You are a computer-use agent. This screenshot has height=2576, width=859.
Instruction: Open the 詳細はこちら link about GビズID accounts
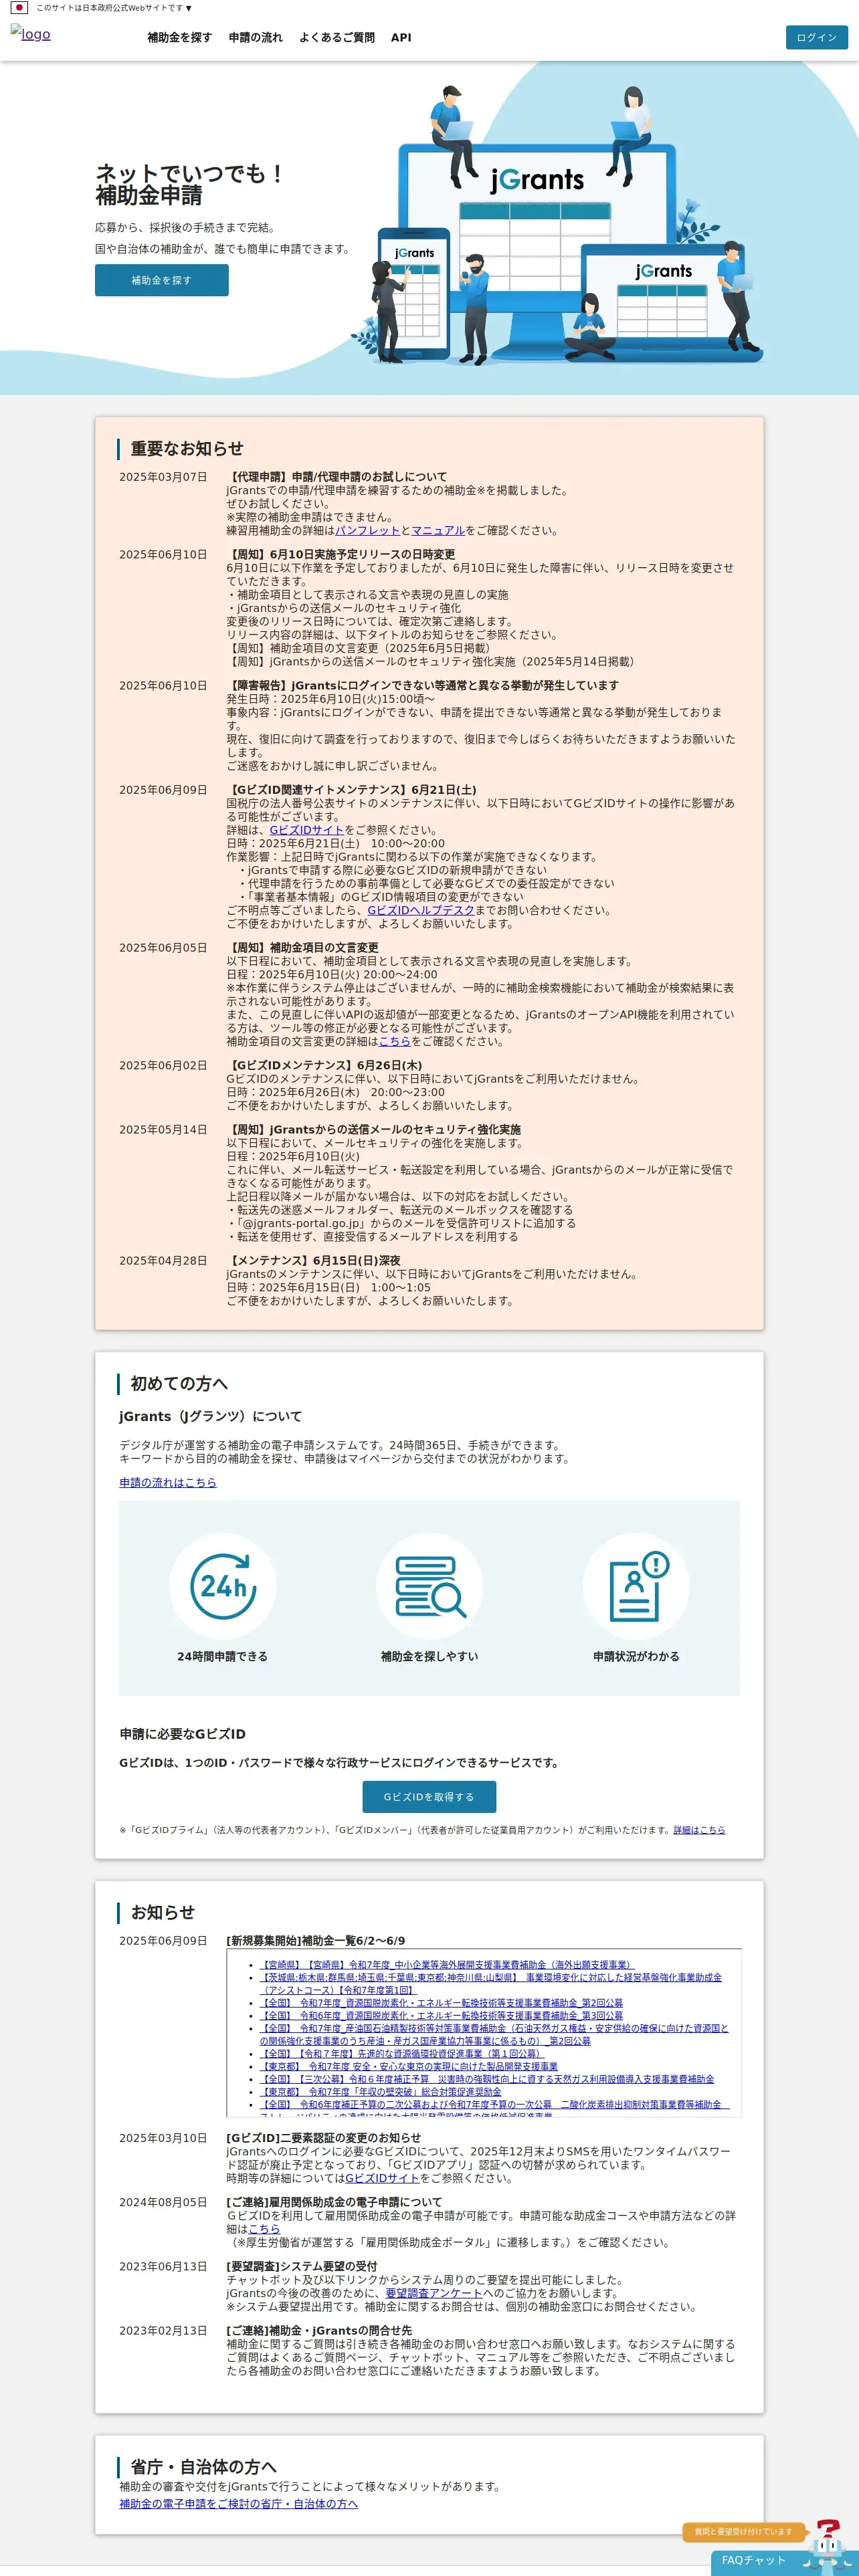pos(699,1830)
